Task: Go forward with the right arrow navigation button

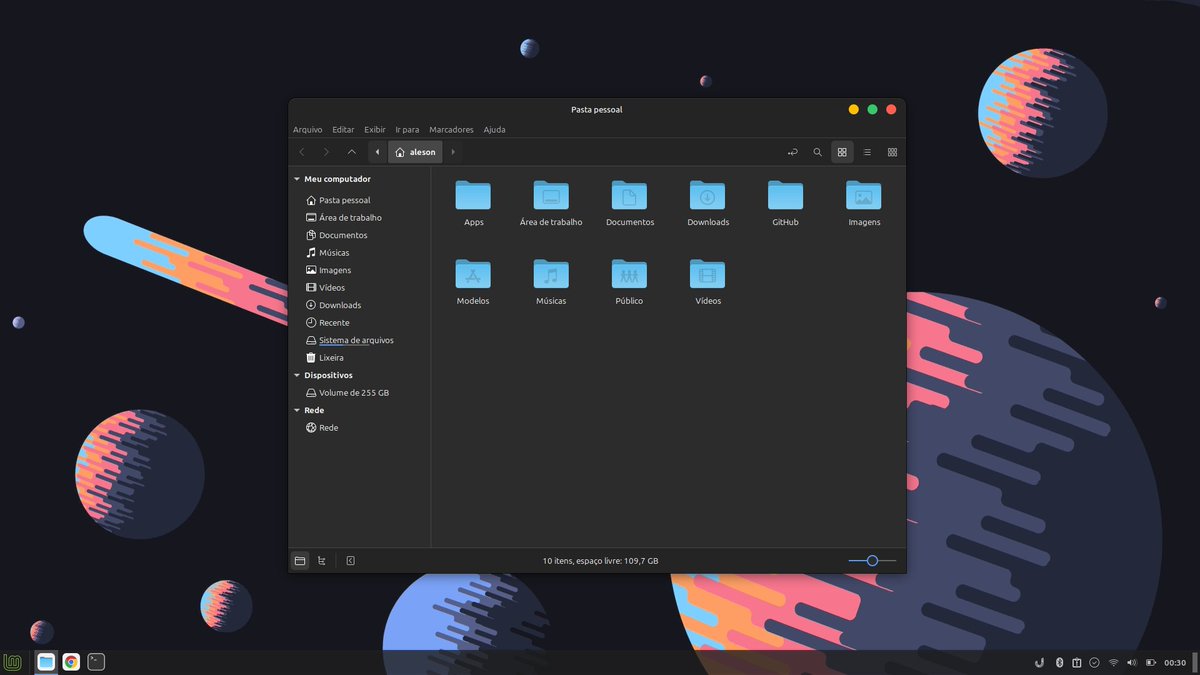Action: click(326, 152)
